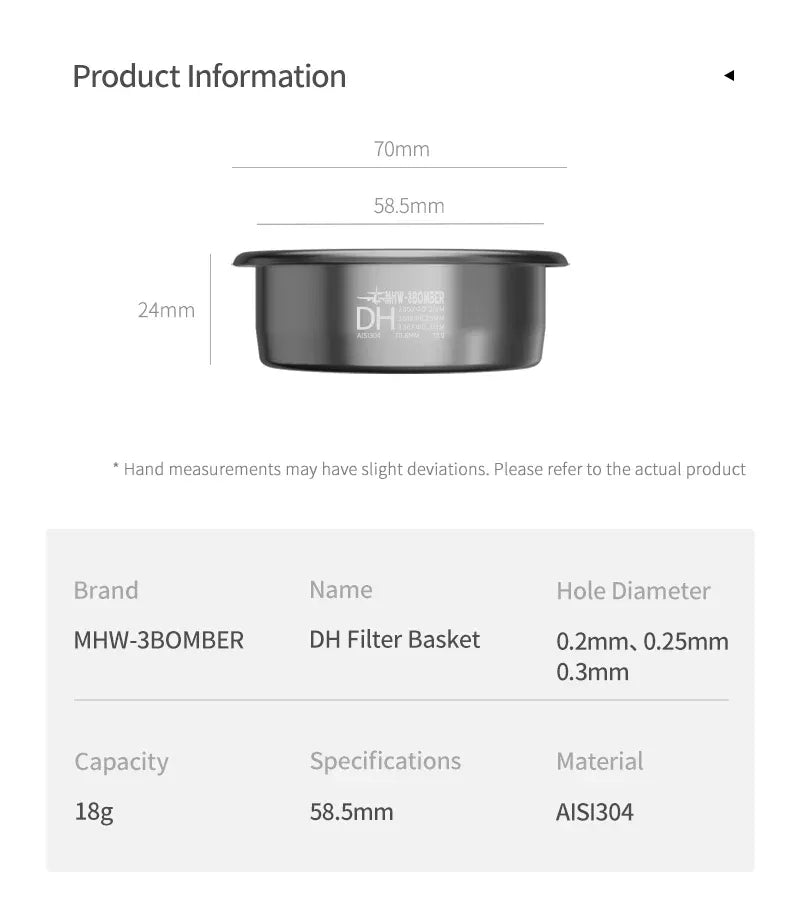Click the Capacity field label
The image size is (800, 900).
tap(121, 762)
